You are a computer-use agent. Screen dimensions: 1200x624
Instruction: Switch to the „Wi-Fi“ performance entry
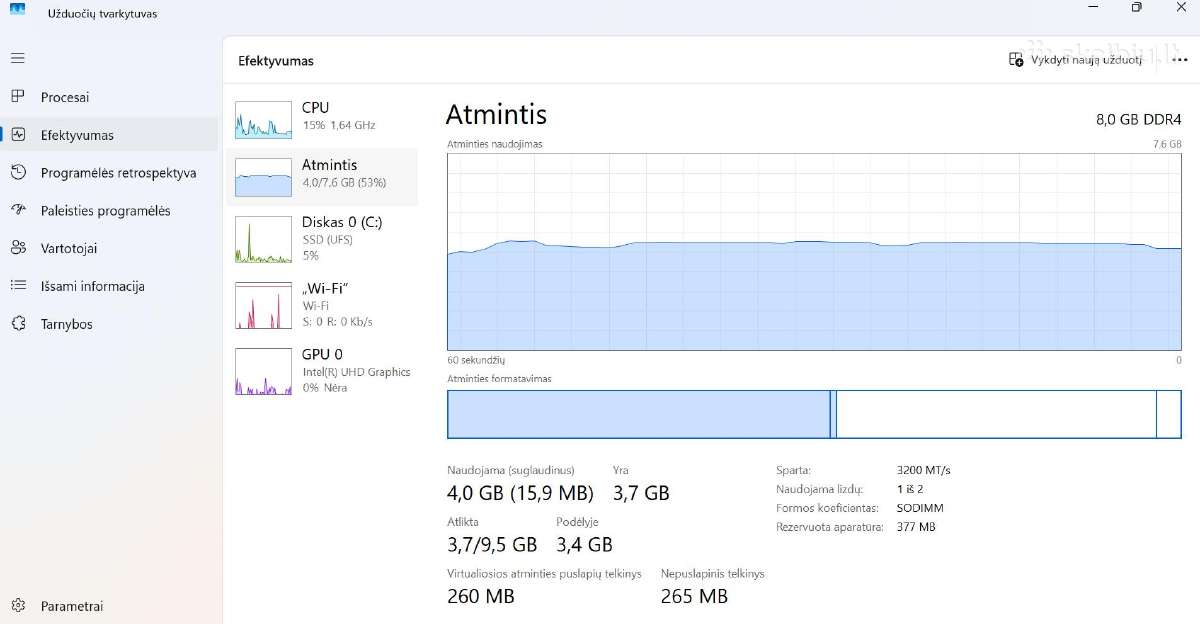pos(322,305)
